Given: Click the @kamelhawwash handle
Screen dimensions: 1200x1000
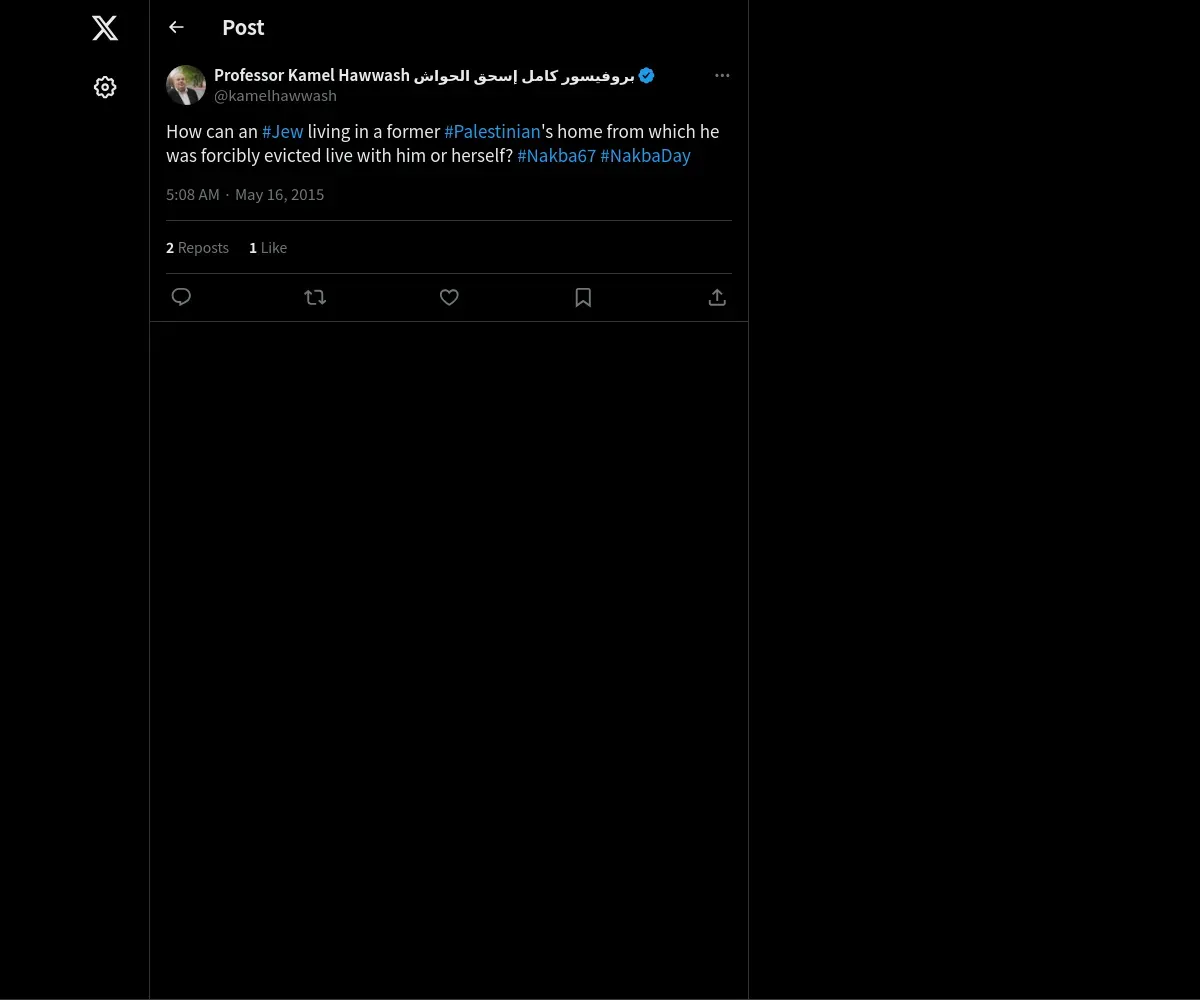Looking at the screenshot, I should pyautogui.click(x=275, y=96).
